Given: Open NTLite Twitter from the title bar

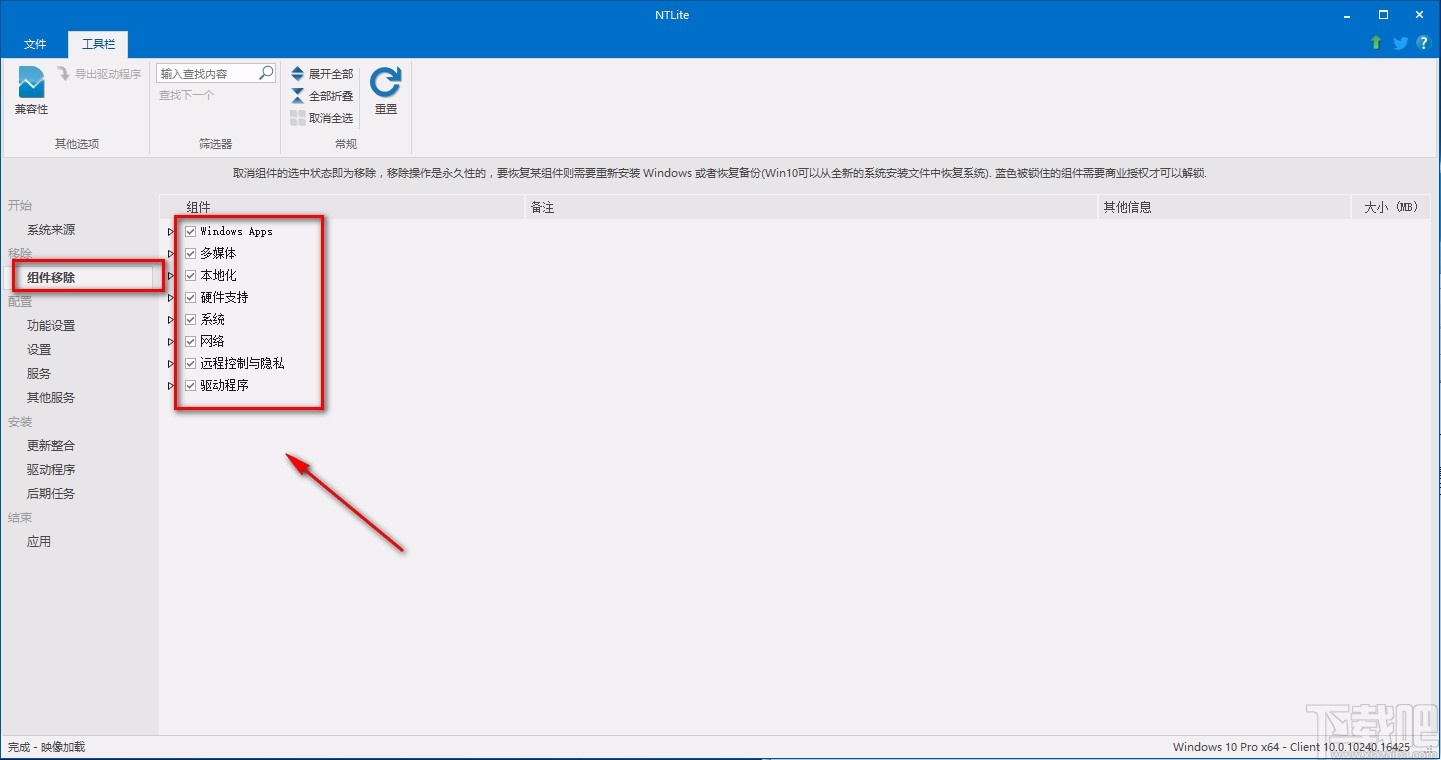Looking at the screenshot, I should (1400, 43).
